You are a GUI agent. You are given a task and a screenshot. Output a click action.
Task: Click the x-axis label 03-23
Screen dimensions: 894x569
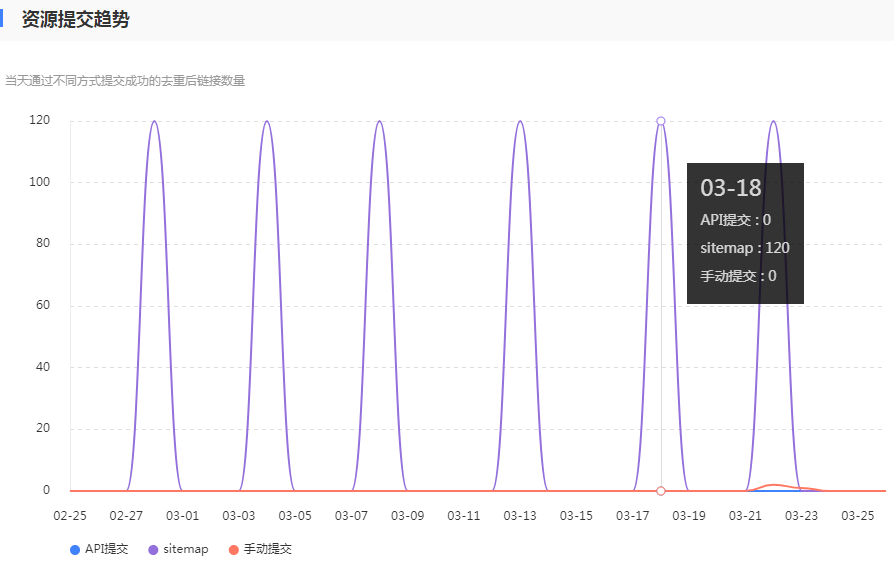coord(801,516)
